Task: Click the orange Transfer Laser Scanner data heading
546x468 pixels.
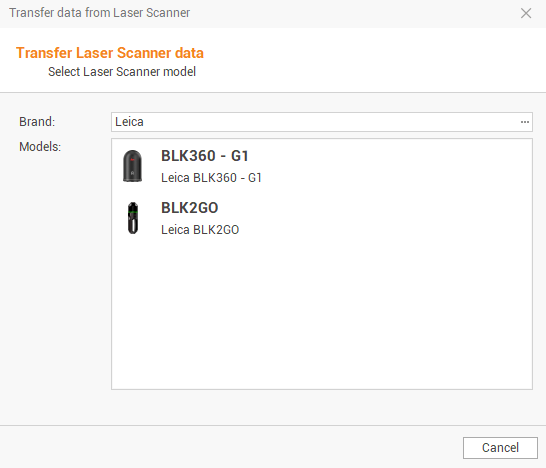Action: [110, 53]
